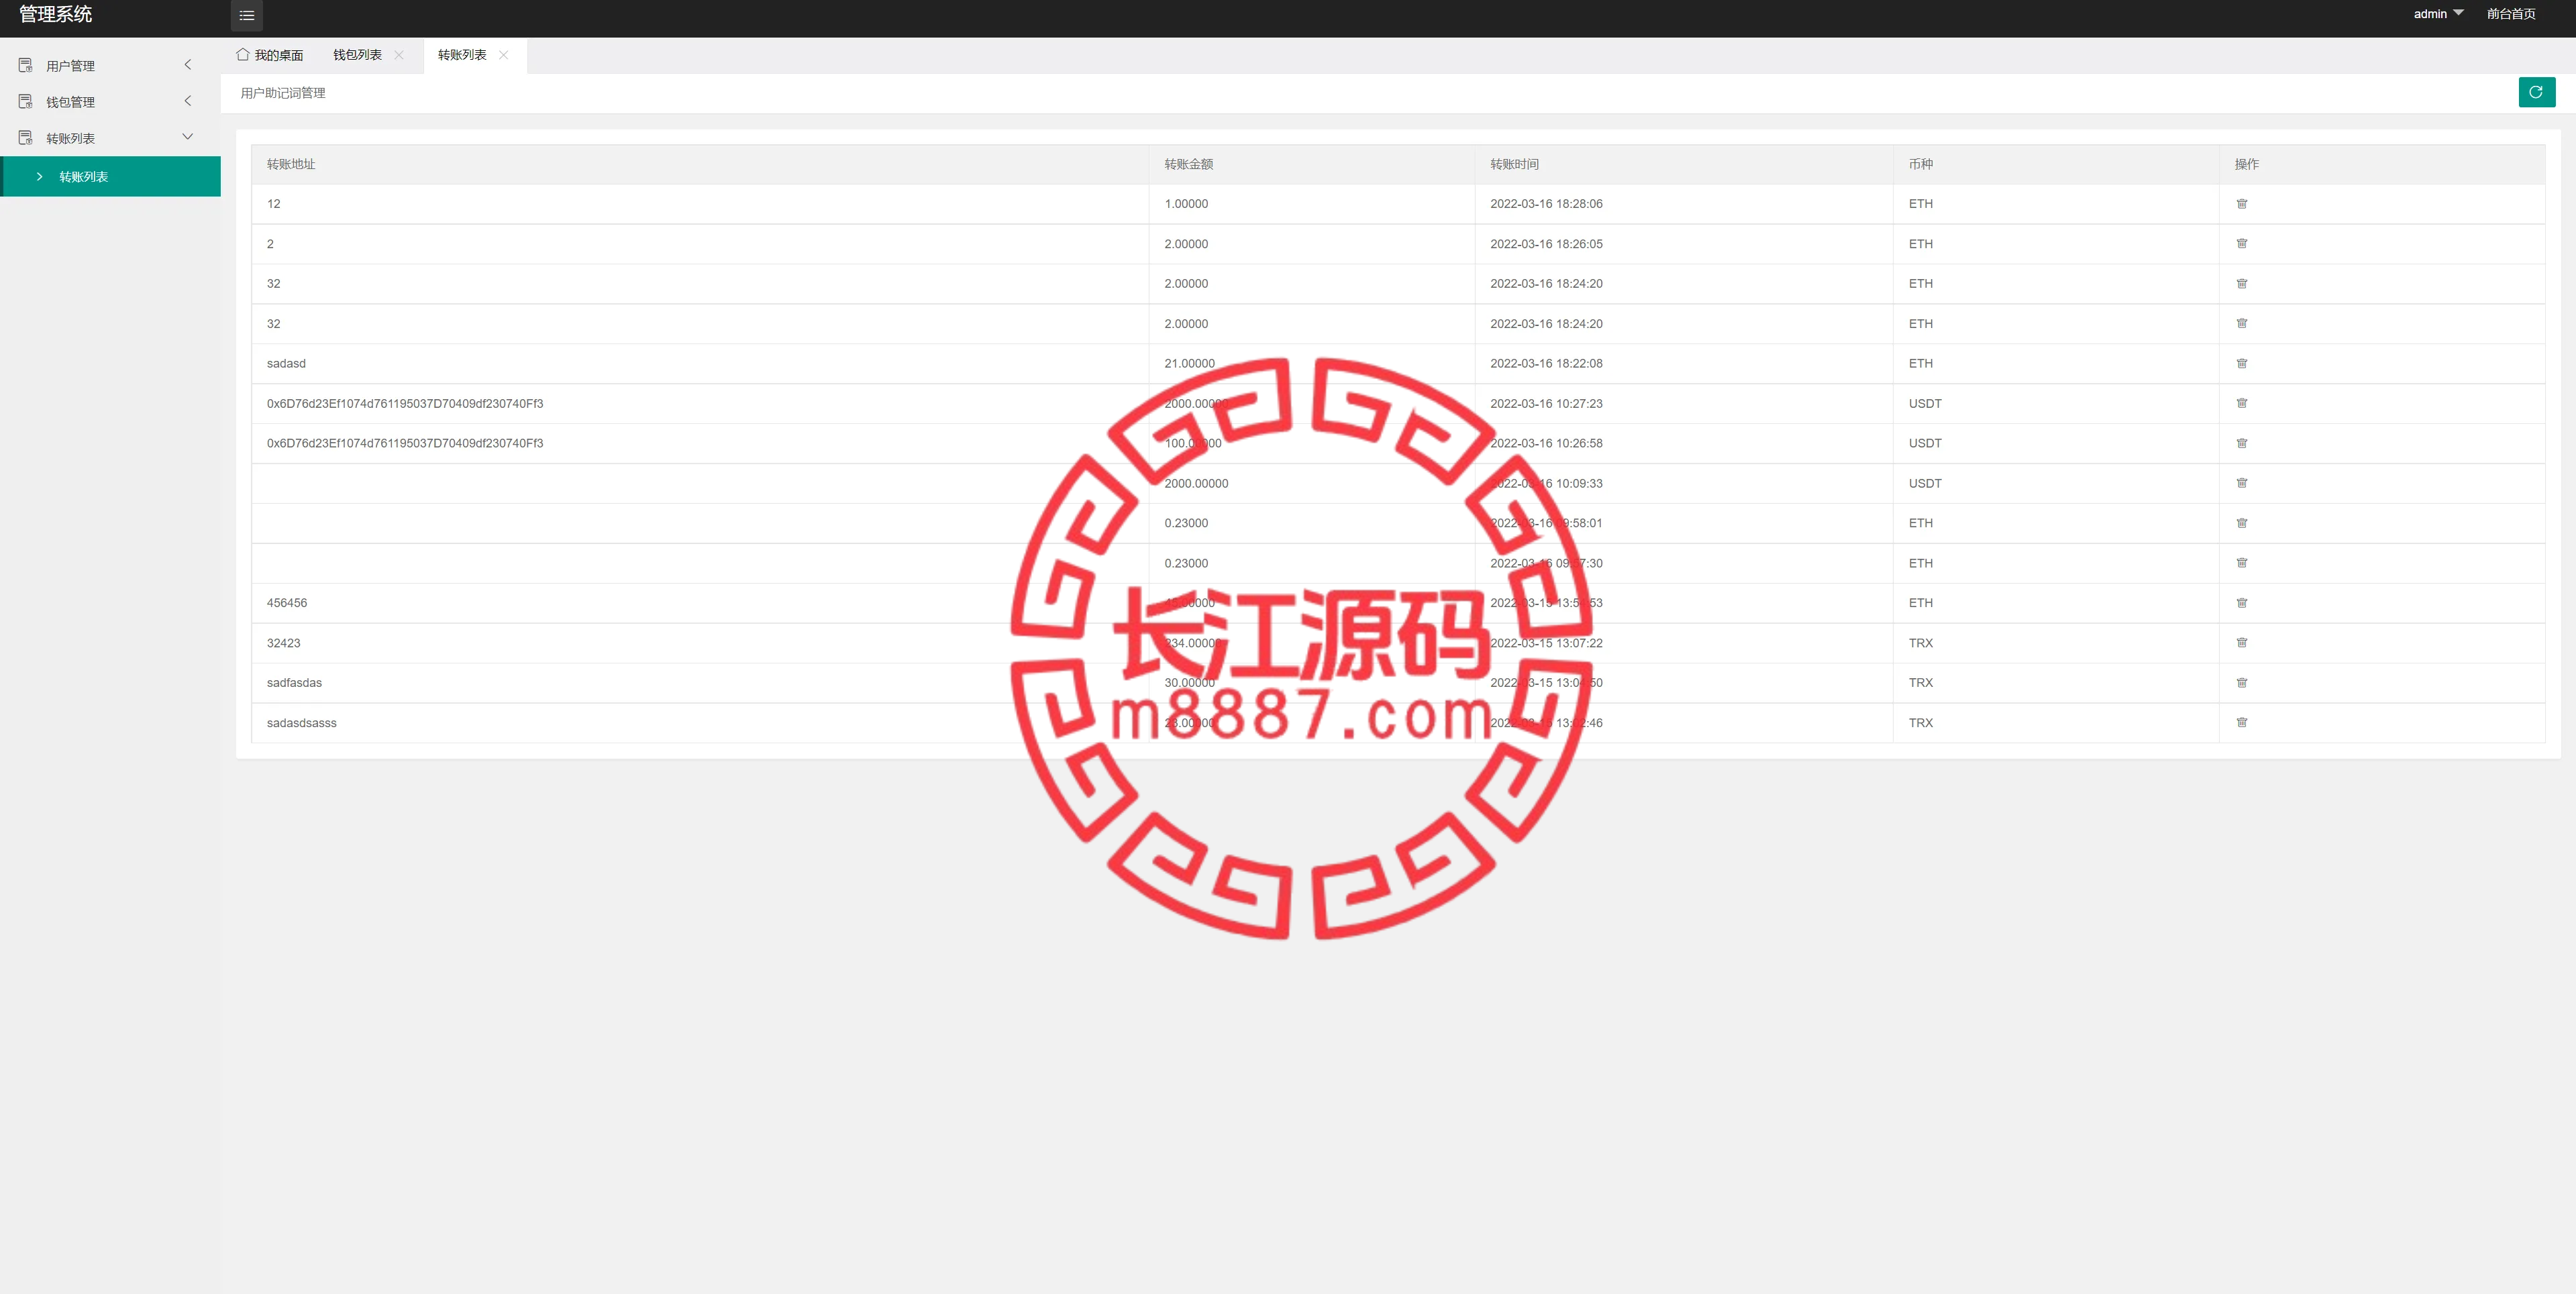
Task: Click delete icon for '12' transfer record
Action: [x=2243, y=203]
